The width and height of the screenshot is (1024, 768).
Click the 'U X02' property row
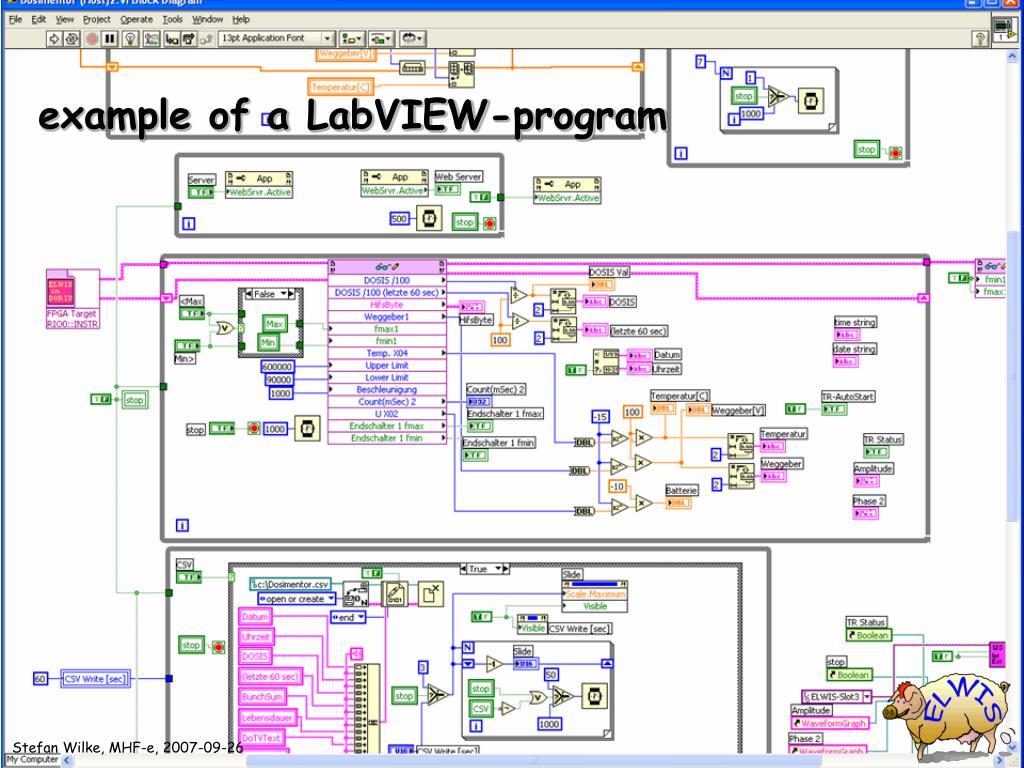tap(387, 413)
